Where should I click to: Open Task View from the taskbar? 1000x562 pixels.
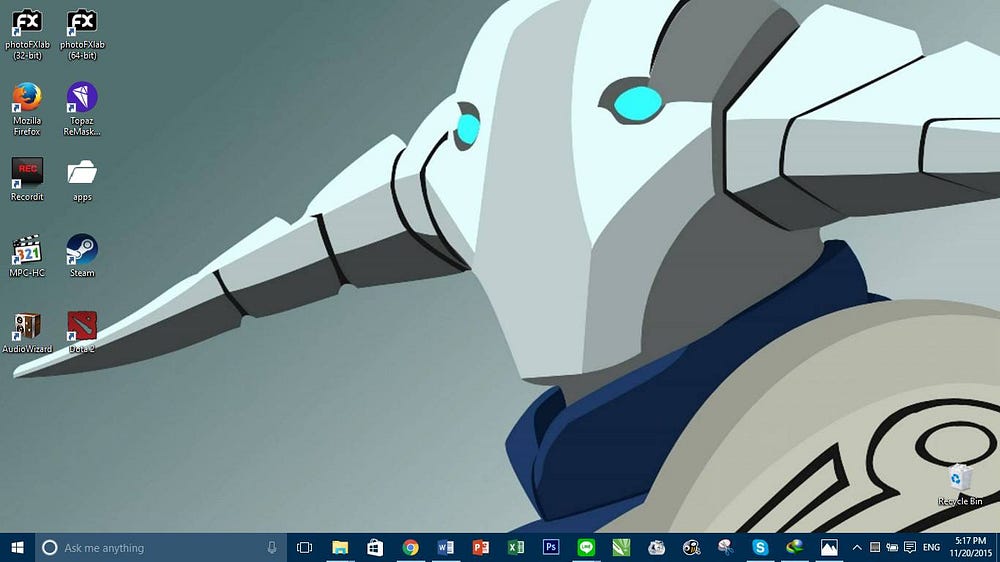(x=305, y=547)
